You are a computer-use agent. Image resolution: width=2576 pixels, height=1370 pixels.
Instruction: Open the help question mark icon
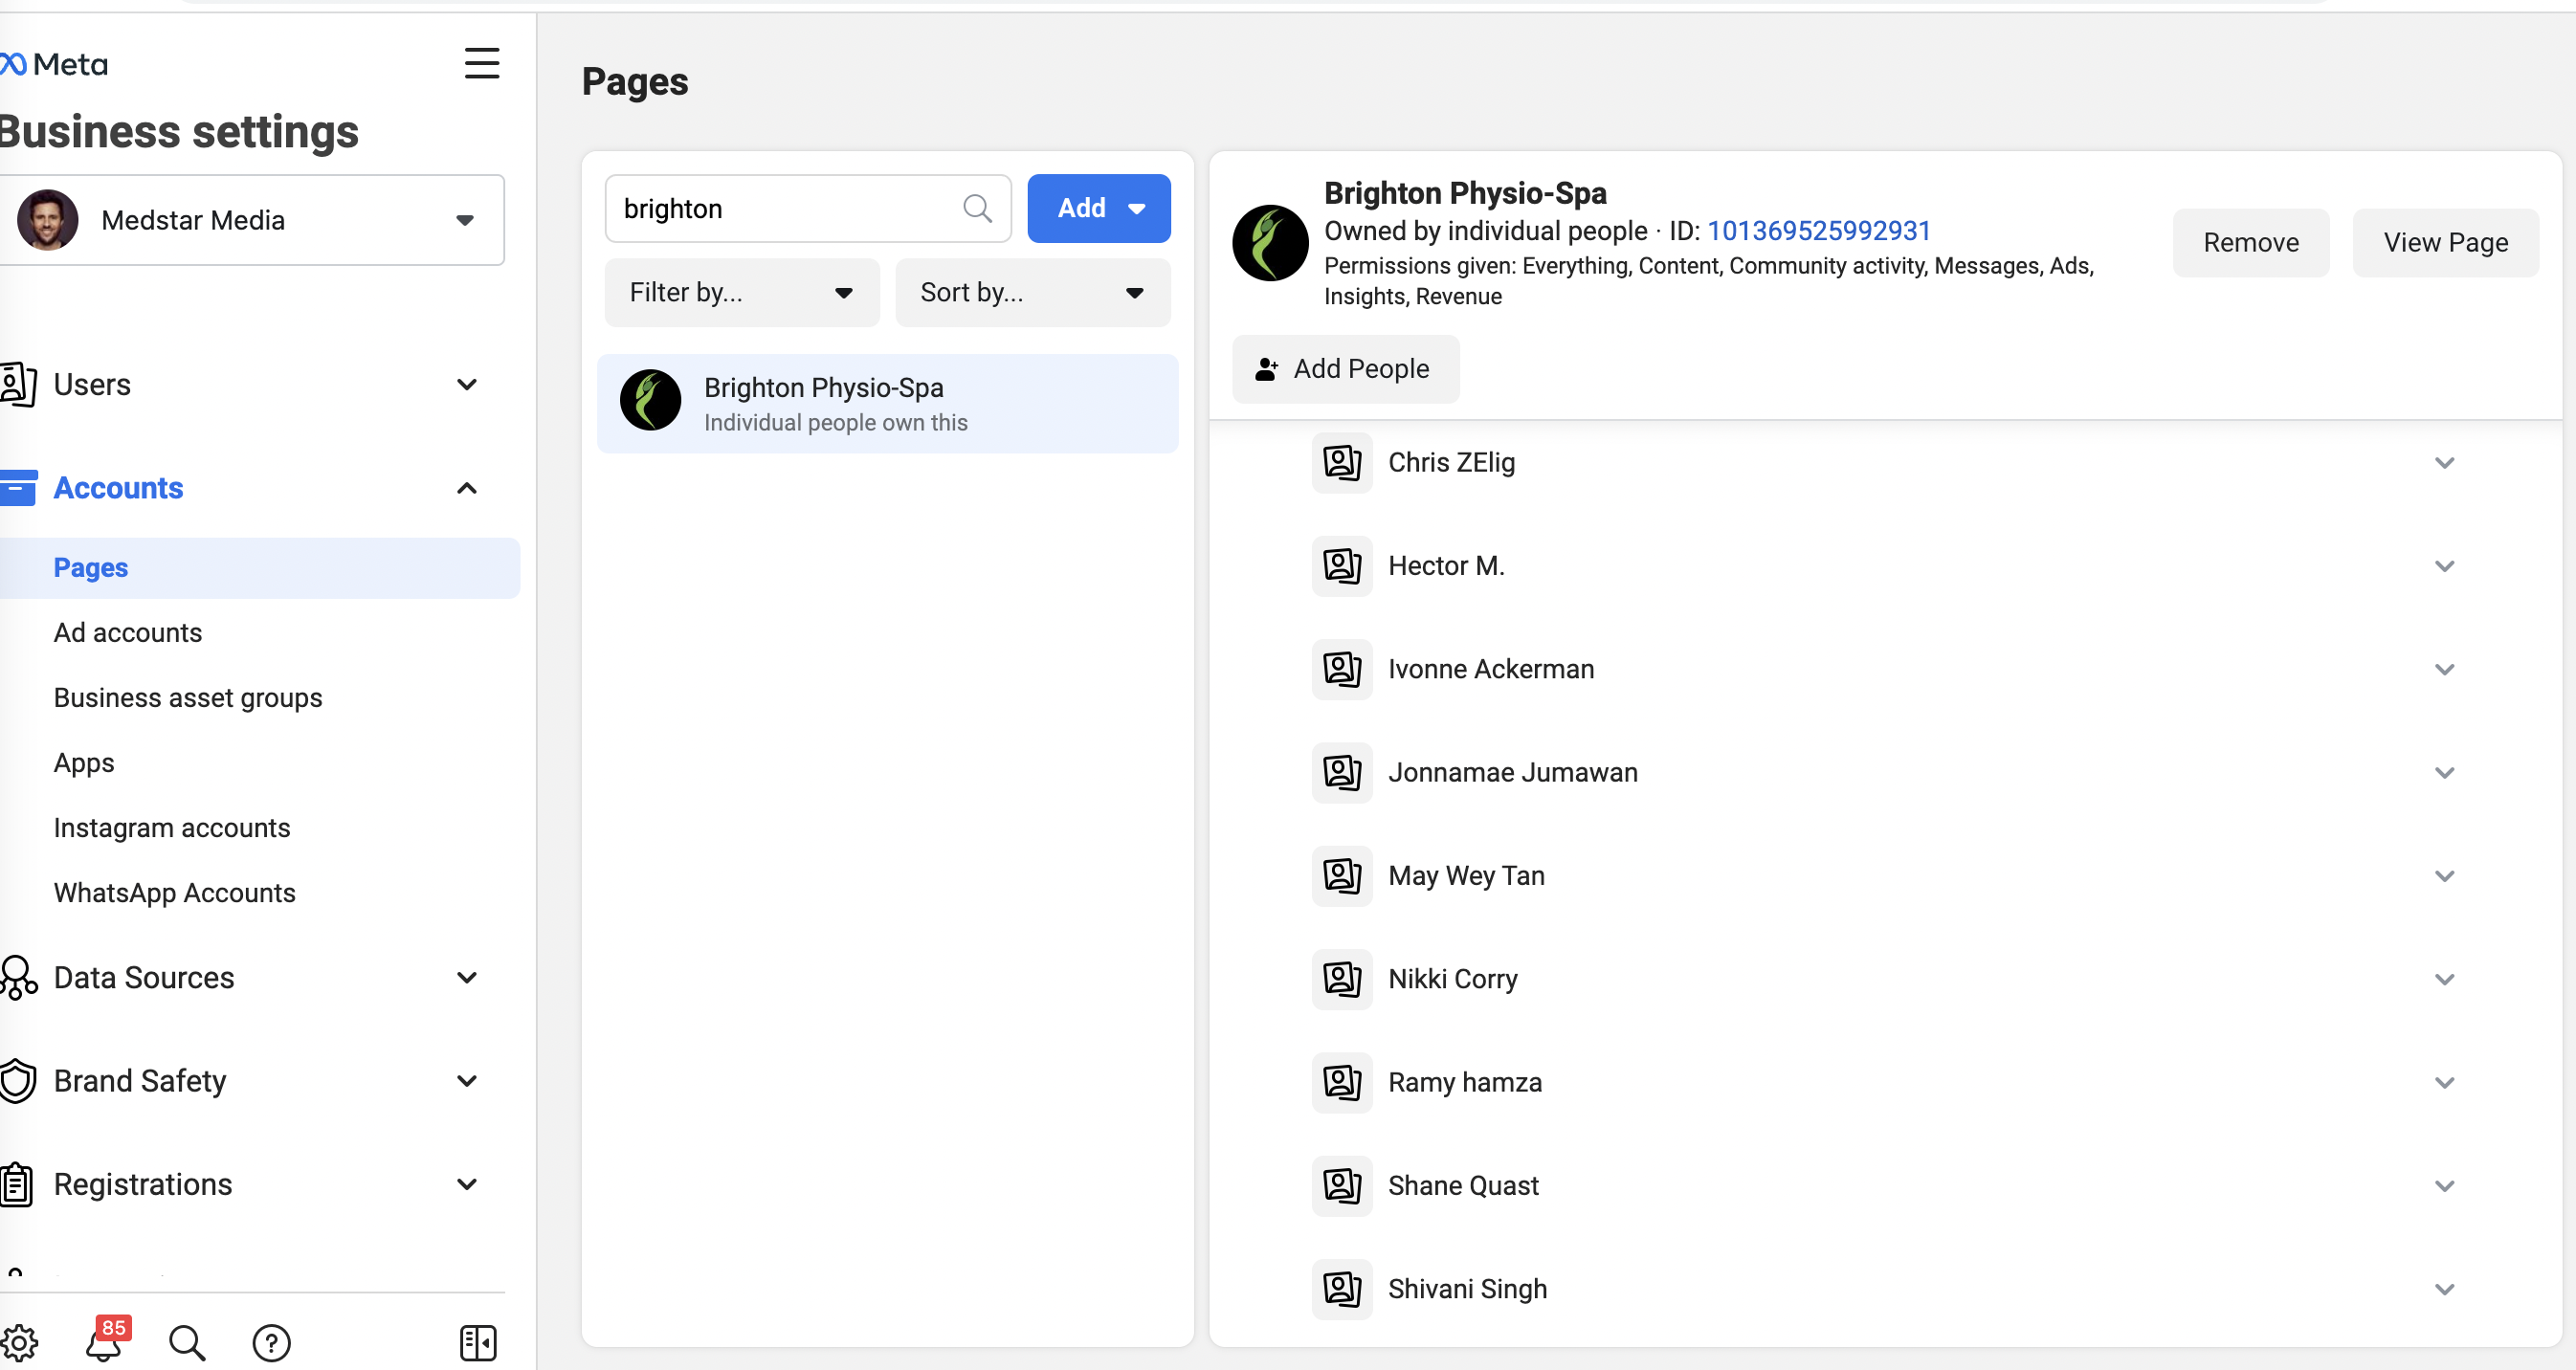click(x=271, y=1343)
